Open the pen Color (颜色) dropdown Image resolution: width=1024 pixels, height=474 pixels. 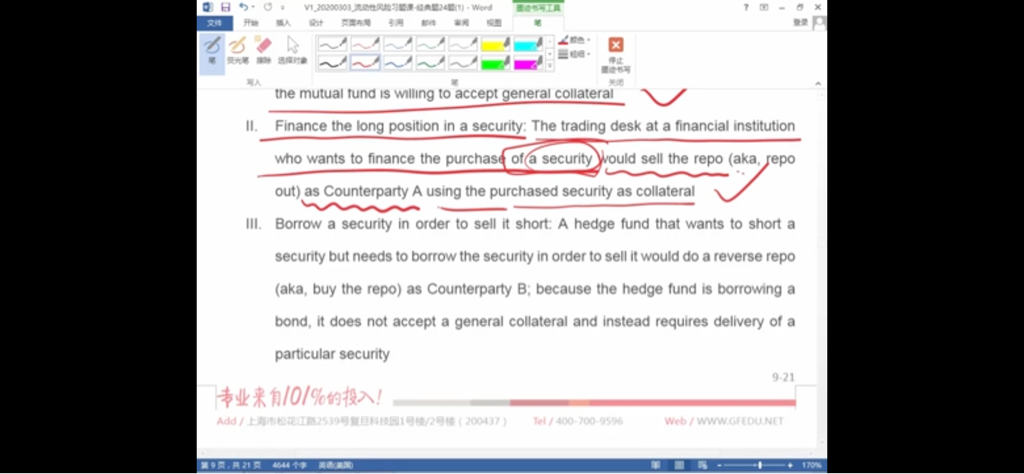(x=574, y=40)
